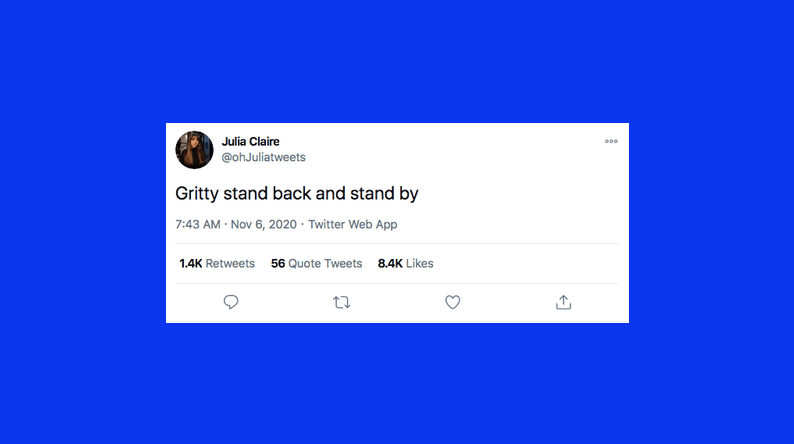Click the Nov 6, 2020 date

tap(264, 224)
